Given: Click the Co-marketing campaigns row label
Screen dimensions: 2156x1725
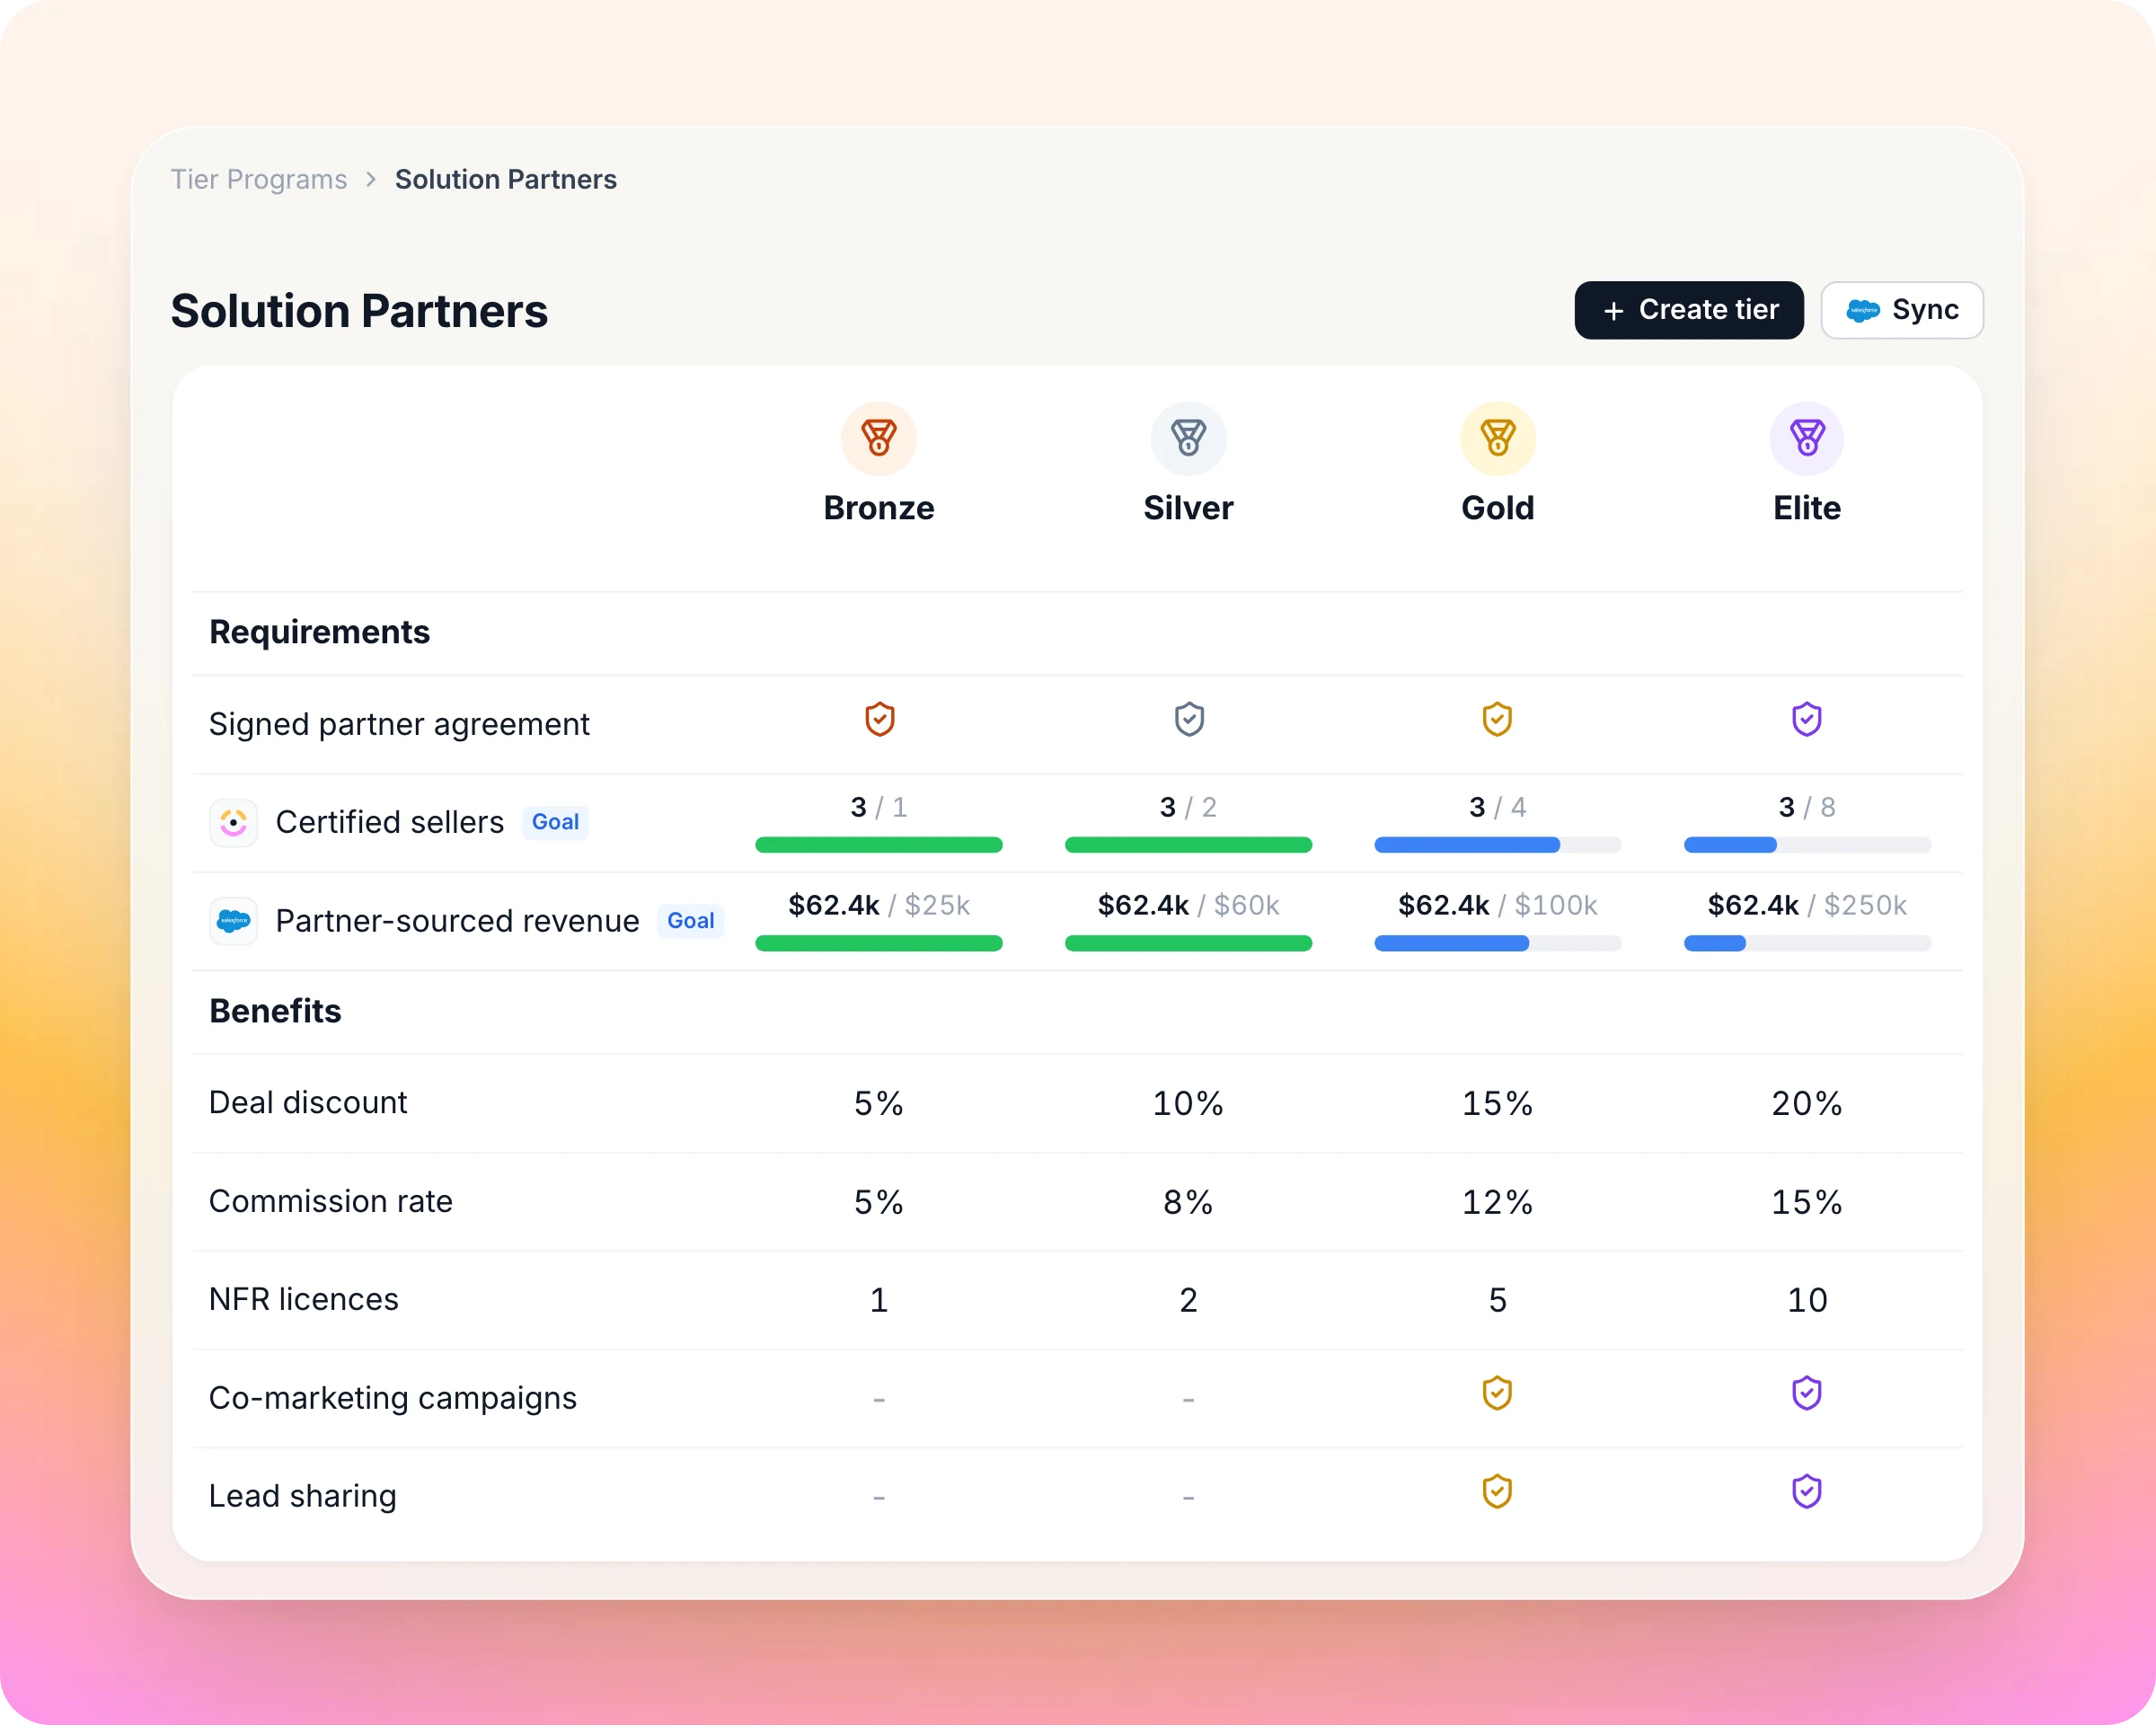Looking at the screenshot, I should click(393, 1397).
